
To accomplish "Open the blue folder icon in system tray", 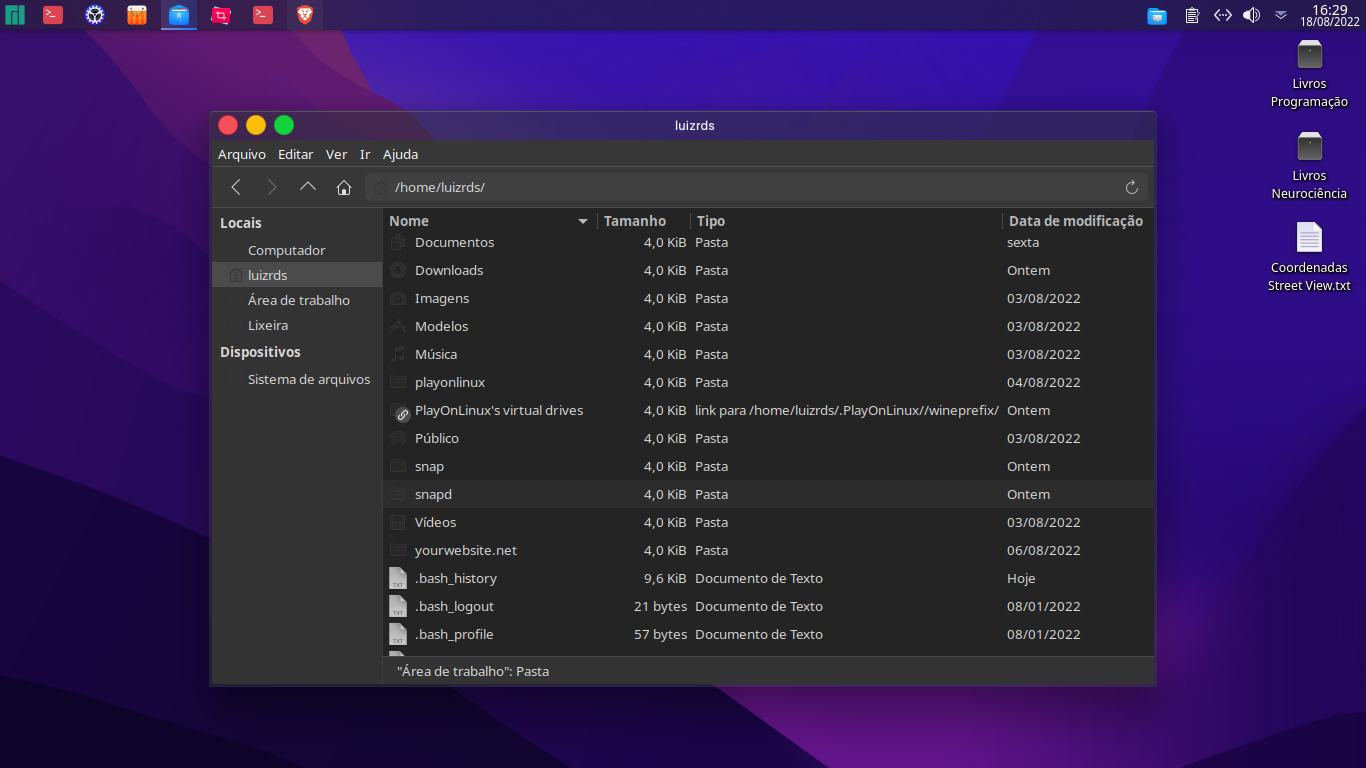I will [1157, 15].
